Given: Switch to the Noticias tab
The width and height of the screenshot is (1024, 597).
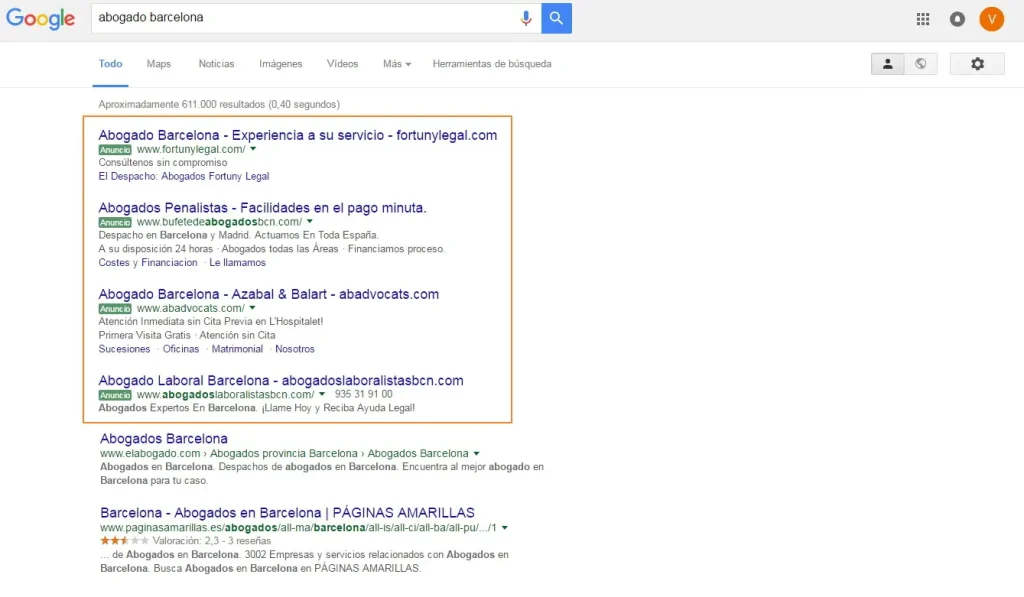Looking at the screenshot, I should coord(216,64).
